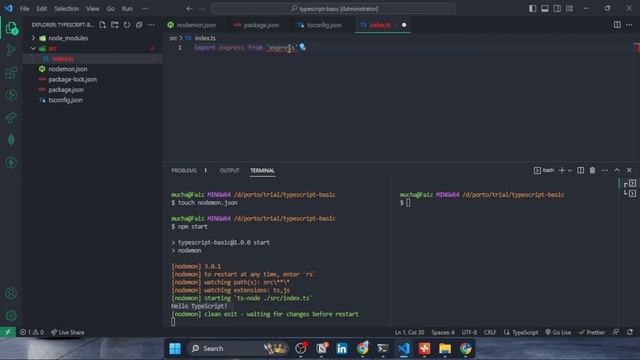Open package.json from Explorer tree

(66, 89)
